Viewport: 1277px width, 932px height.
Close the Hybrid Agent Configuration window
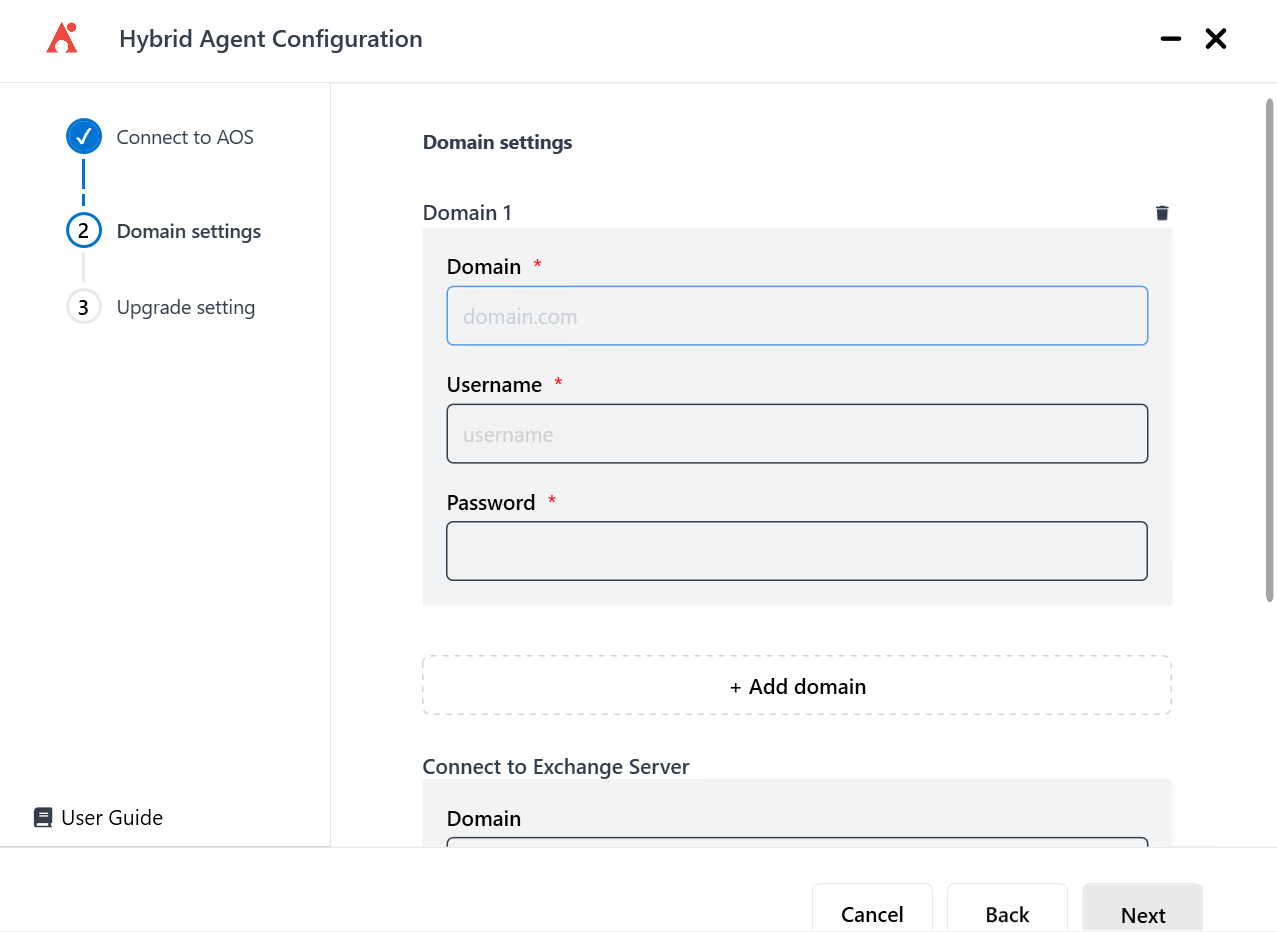[1215, 39]
